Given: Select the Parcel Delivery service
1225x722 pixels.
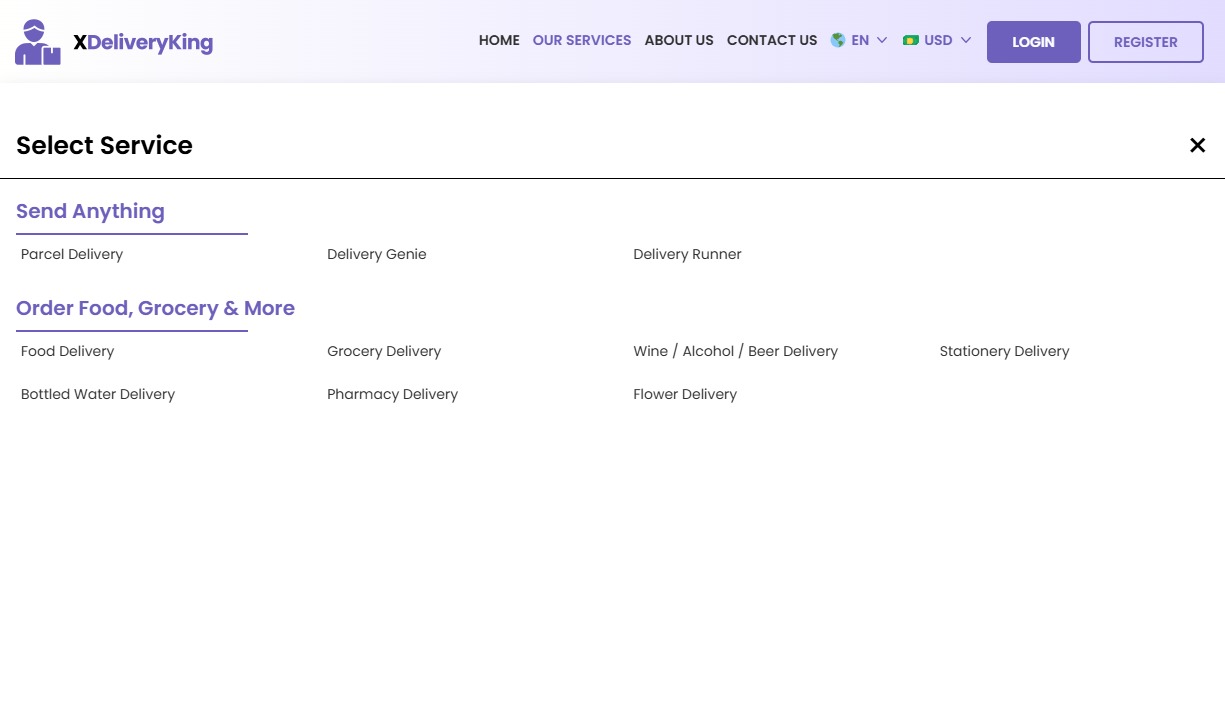Looking at the screenshot, I should pos(72,254).
